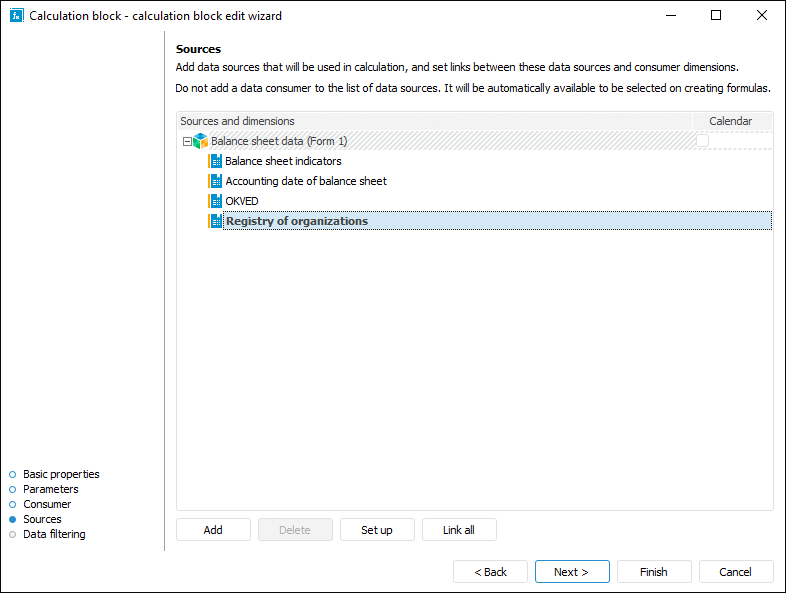Click the OKVED dimension icon

[x=215, y=201]
